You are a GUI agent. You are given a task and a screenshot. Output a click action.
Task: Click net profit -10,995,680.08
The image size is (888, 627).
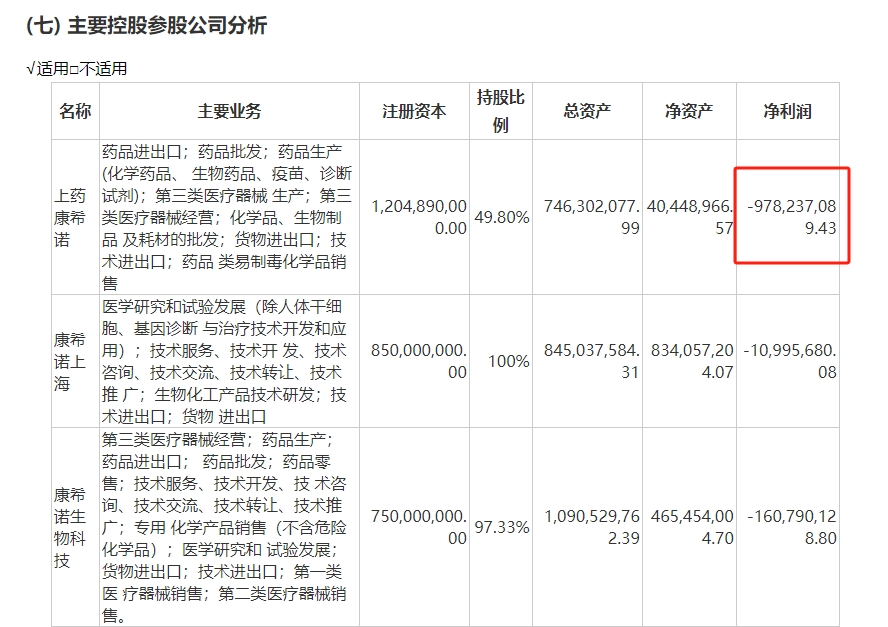tap(790, 361)
